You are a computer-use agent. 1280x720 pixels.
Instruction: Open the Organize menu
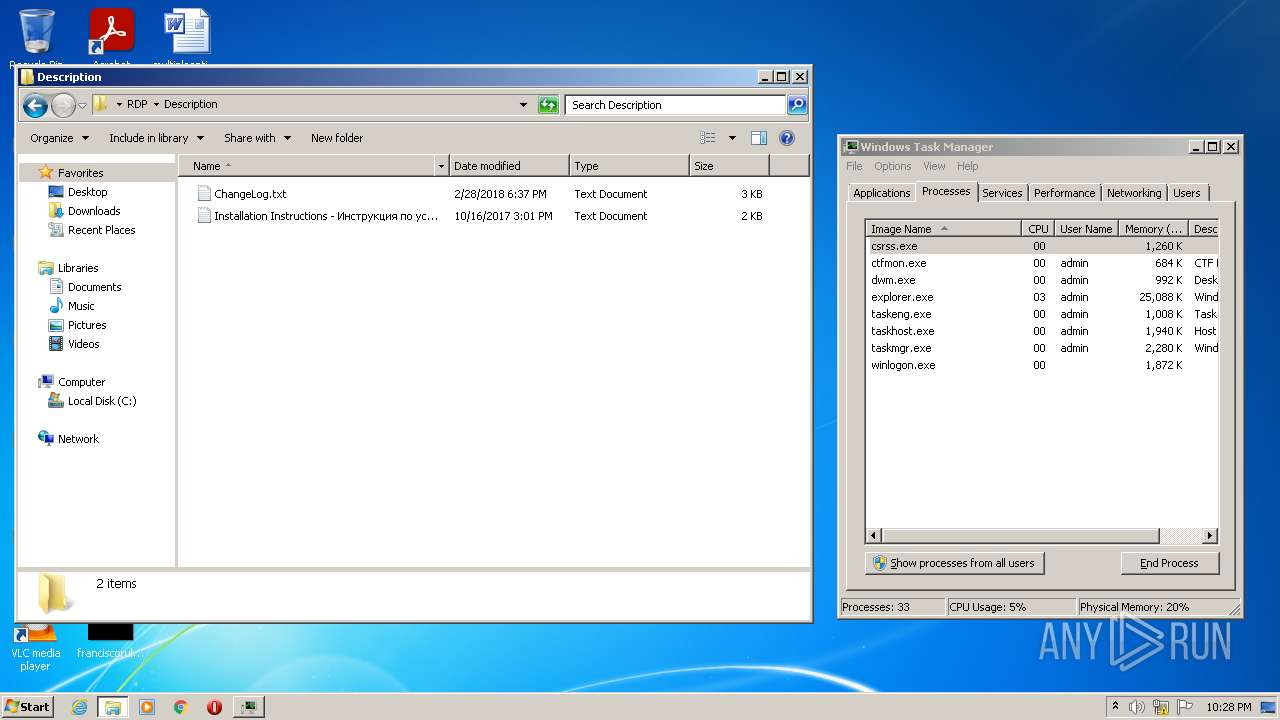click(x=59, y=138)
